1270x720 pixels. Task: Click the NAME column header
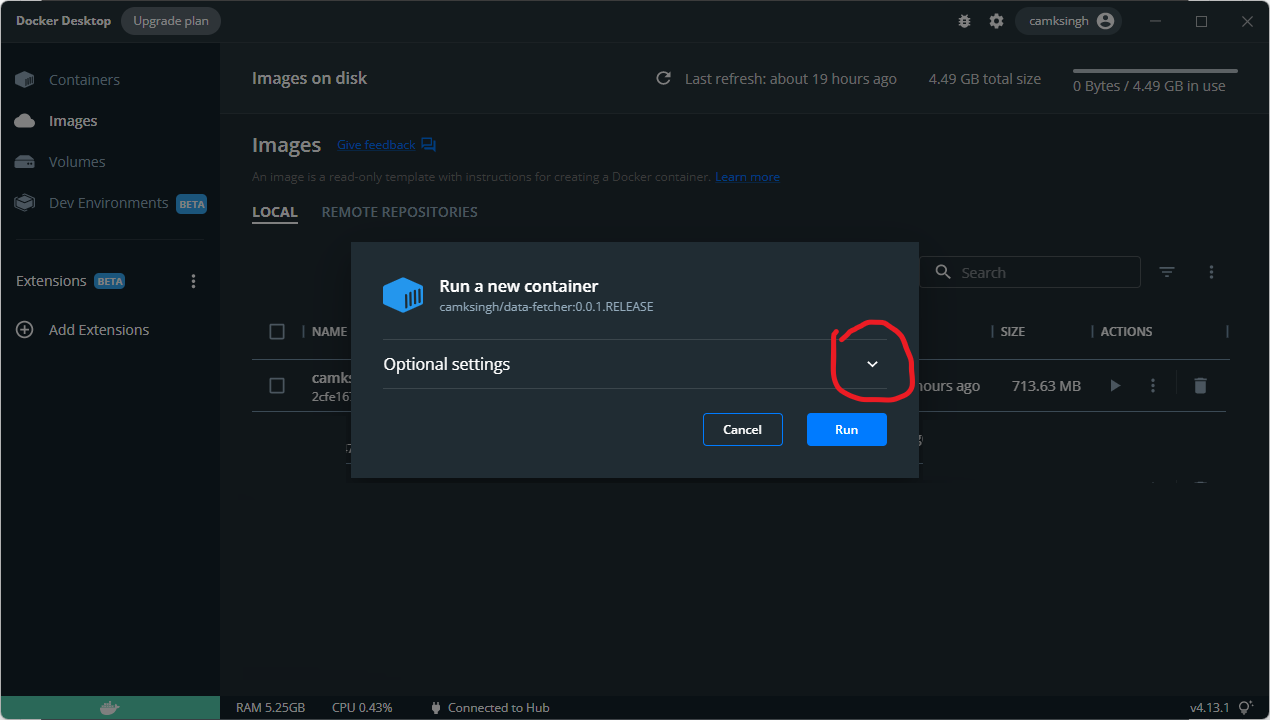point(329,331)
